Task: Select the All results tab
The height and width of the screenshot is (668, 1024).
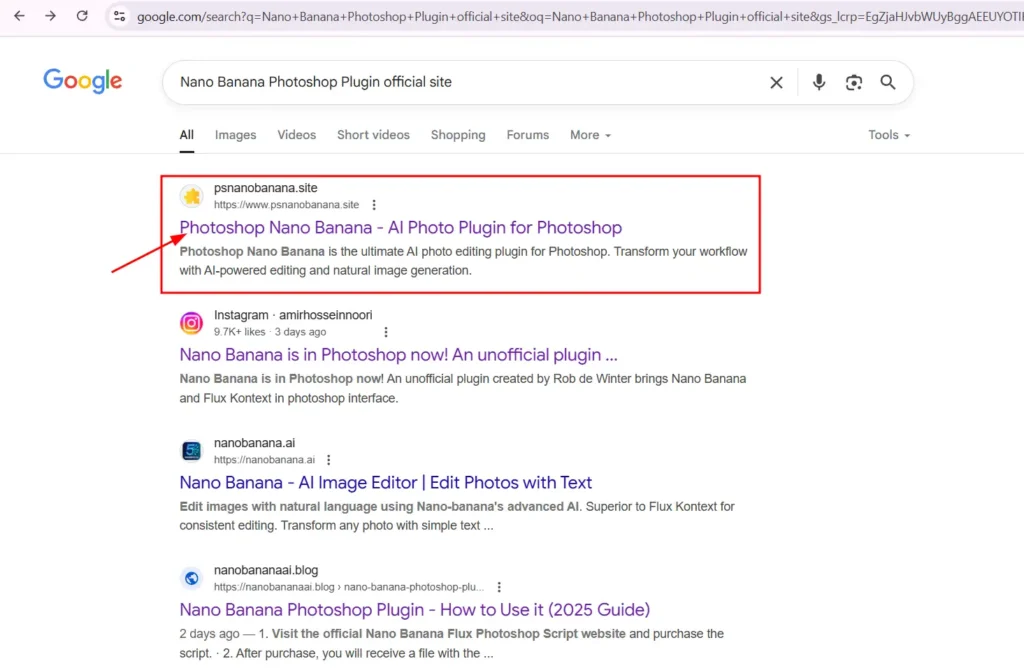Action: [x=187, y=135]
